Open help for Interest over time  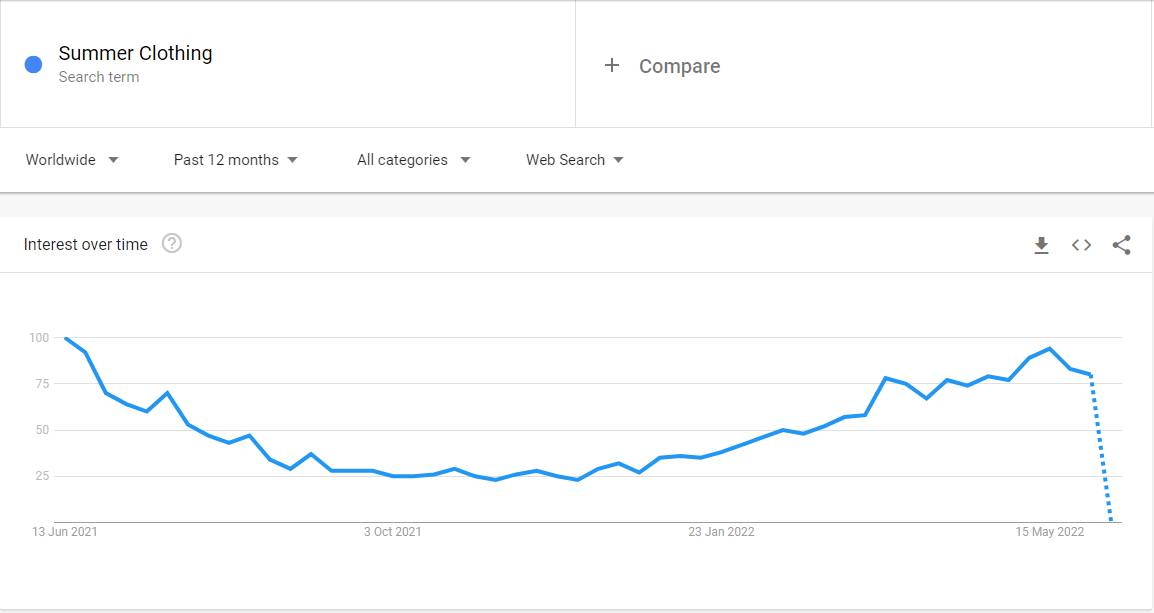171,244
